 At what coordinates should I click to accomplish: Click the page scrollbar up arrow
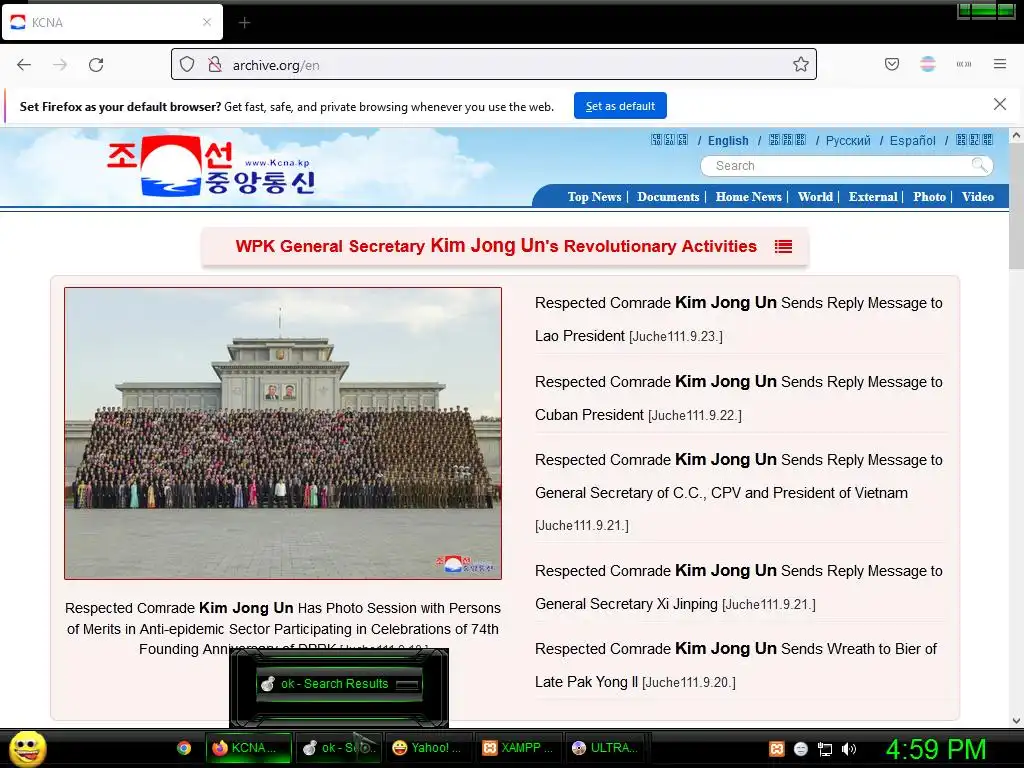[1016, 135]
